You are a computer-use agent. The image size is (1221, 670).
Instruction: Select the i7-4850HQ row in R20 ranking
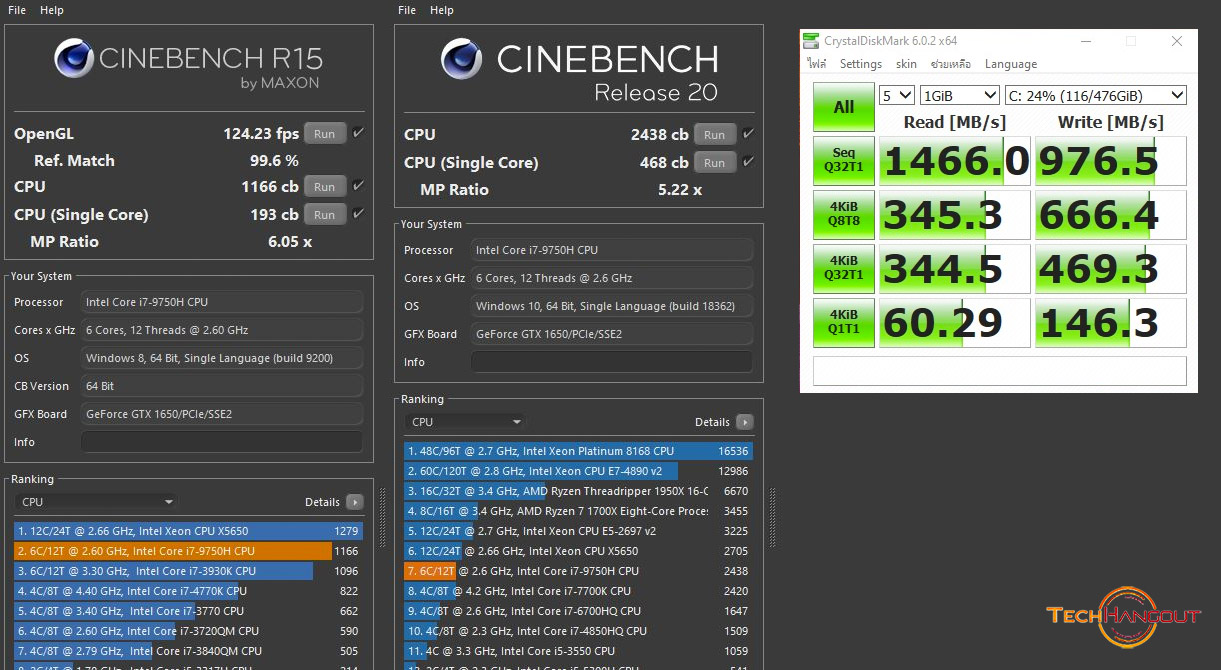click(x=578, y=631)
